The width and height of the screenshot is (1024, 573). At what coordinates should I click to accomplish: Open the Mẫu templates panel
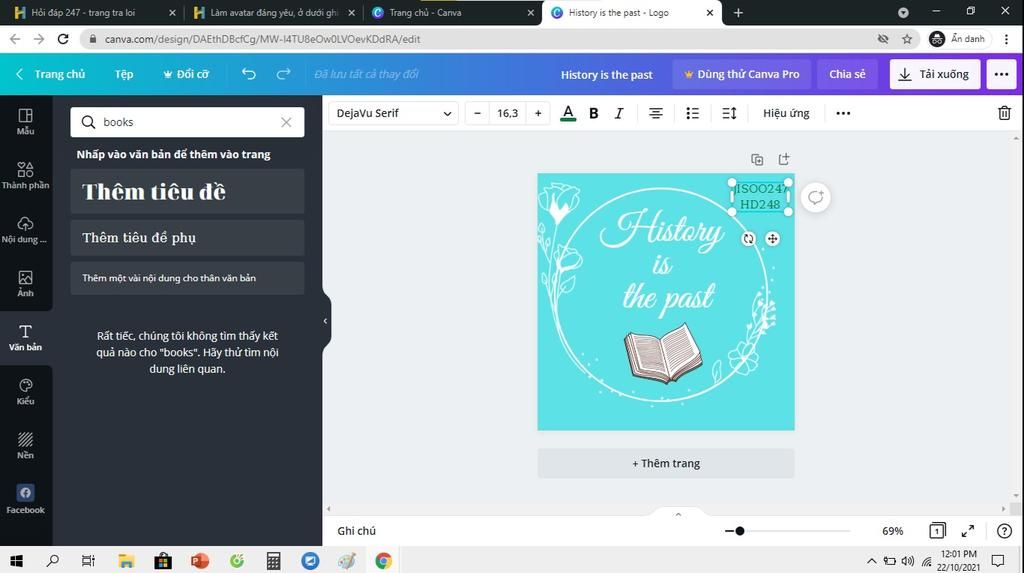[x=25, y=122]
